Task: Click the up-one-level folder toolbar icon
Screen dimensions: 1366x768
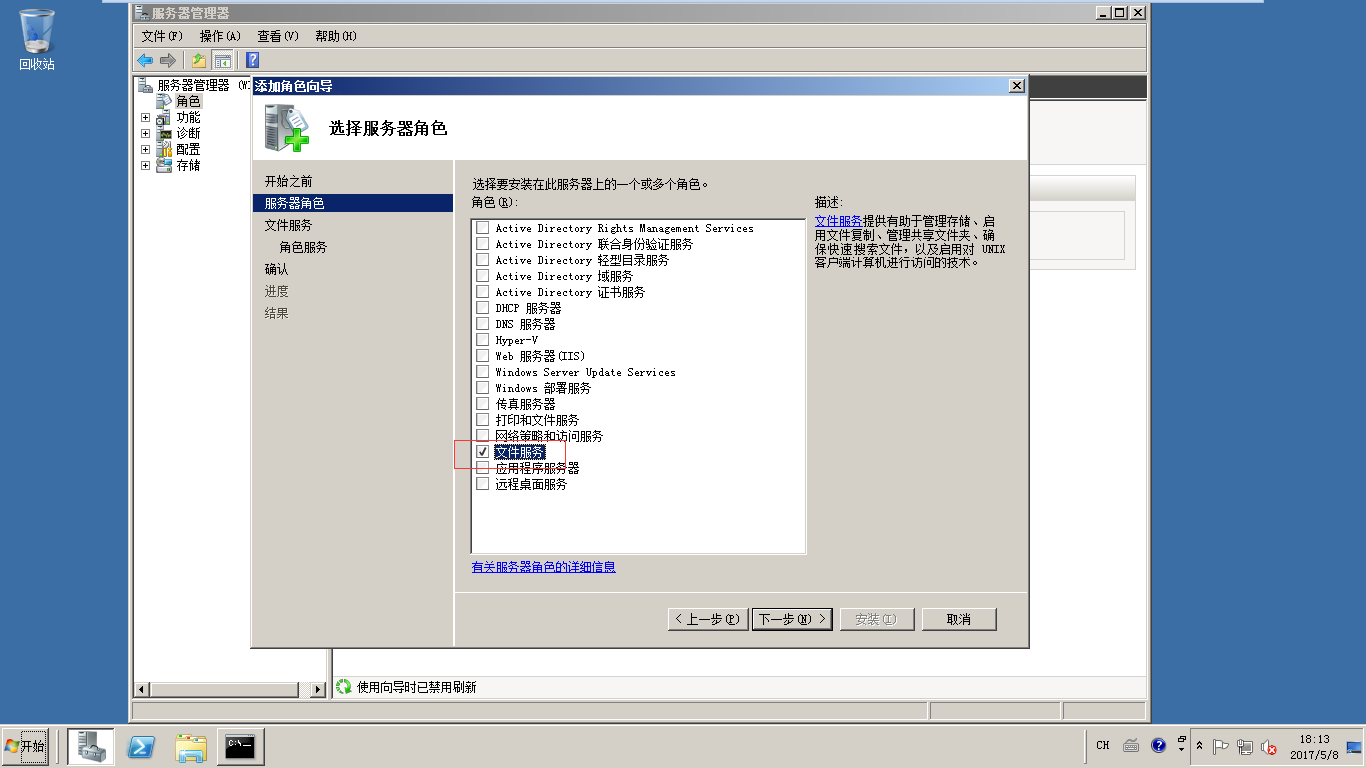Action: coord(199,60)
